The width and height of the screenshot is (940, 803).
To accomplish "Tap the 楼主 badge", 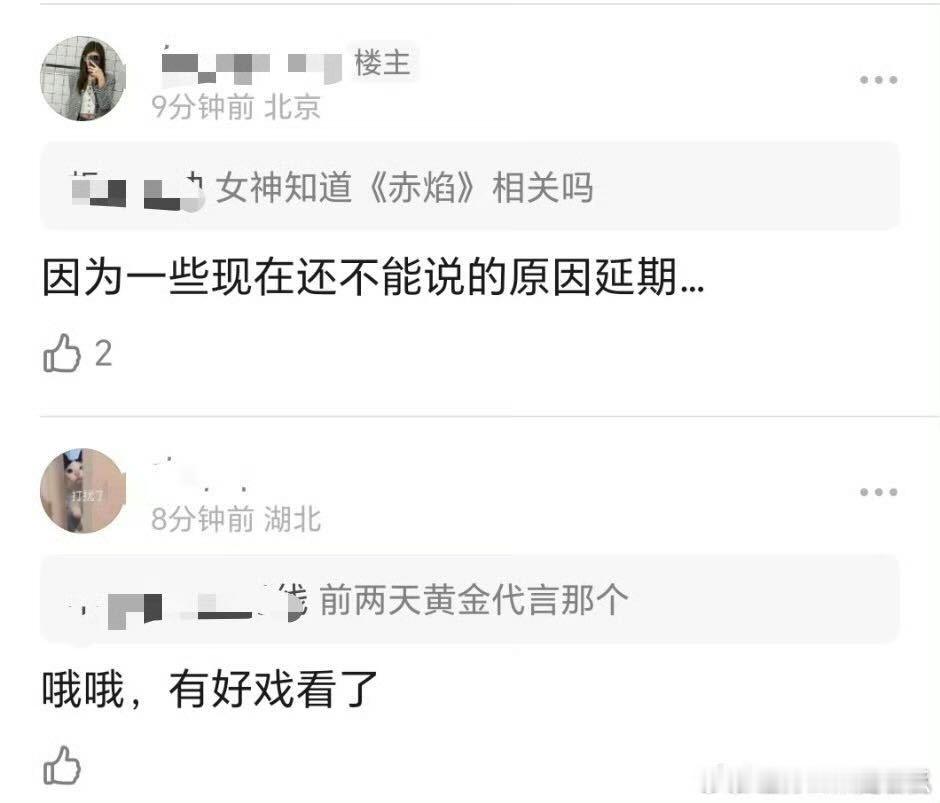I will (382, 63).
